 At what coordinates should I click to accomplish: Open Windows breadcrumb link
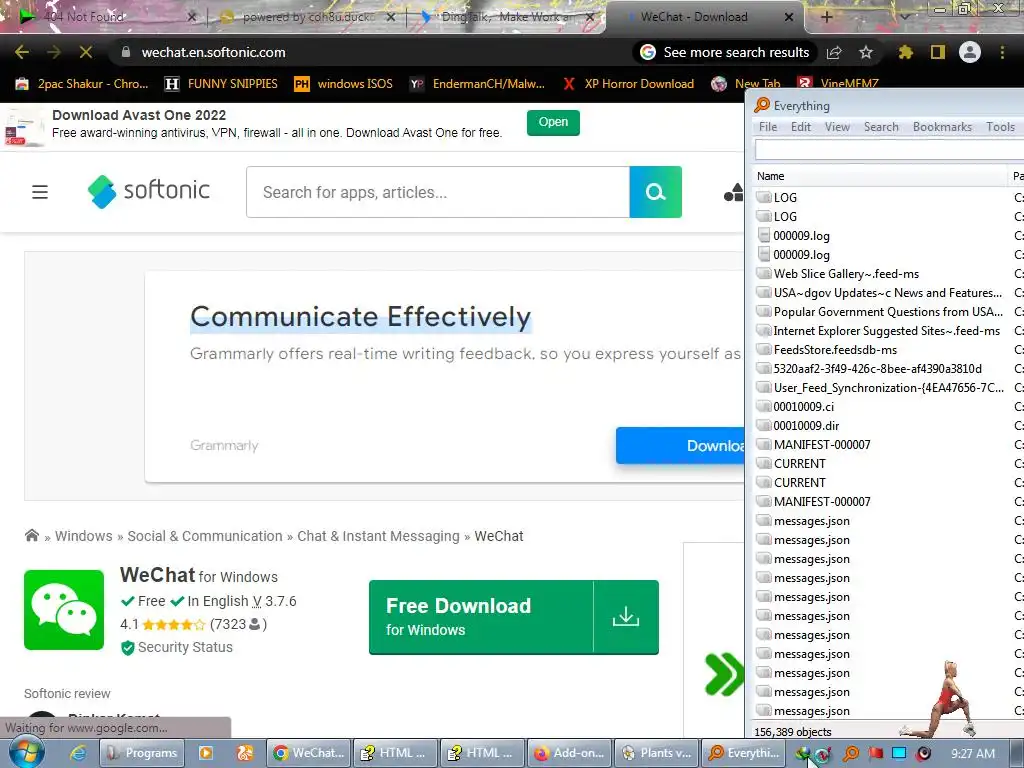tap(84, 536)
